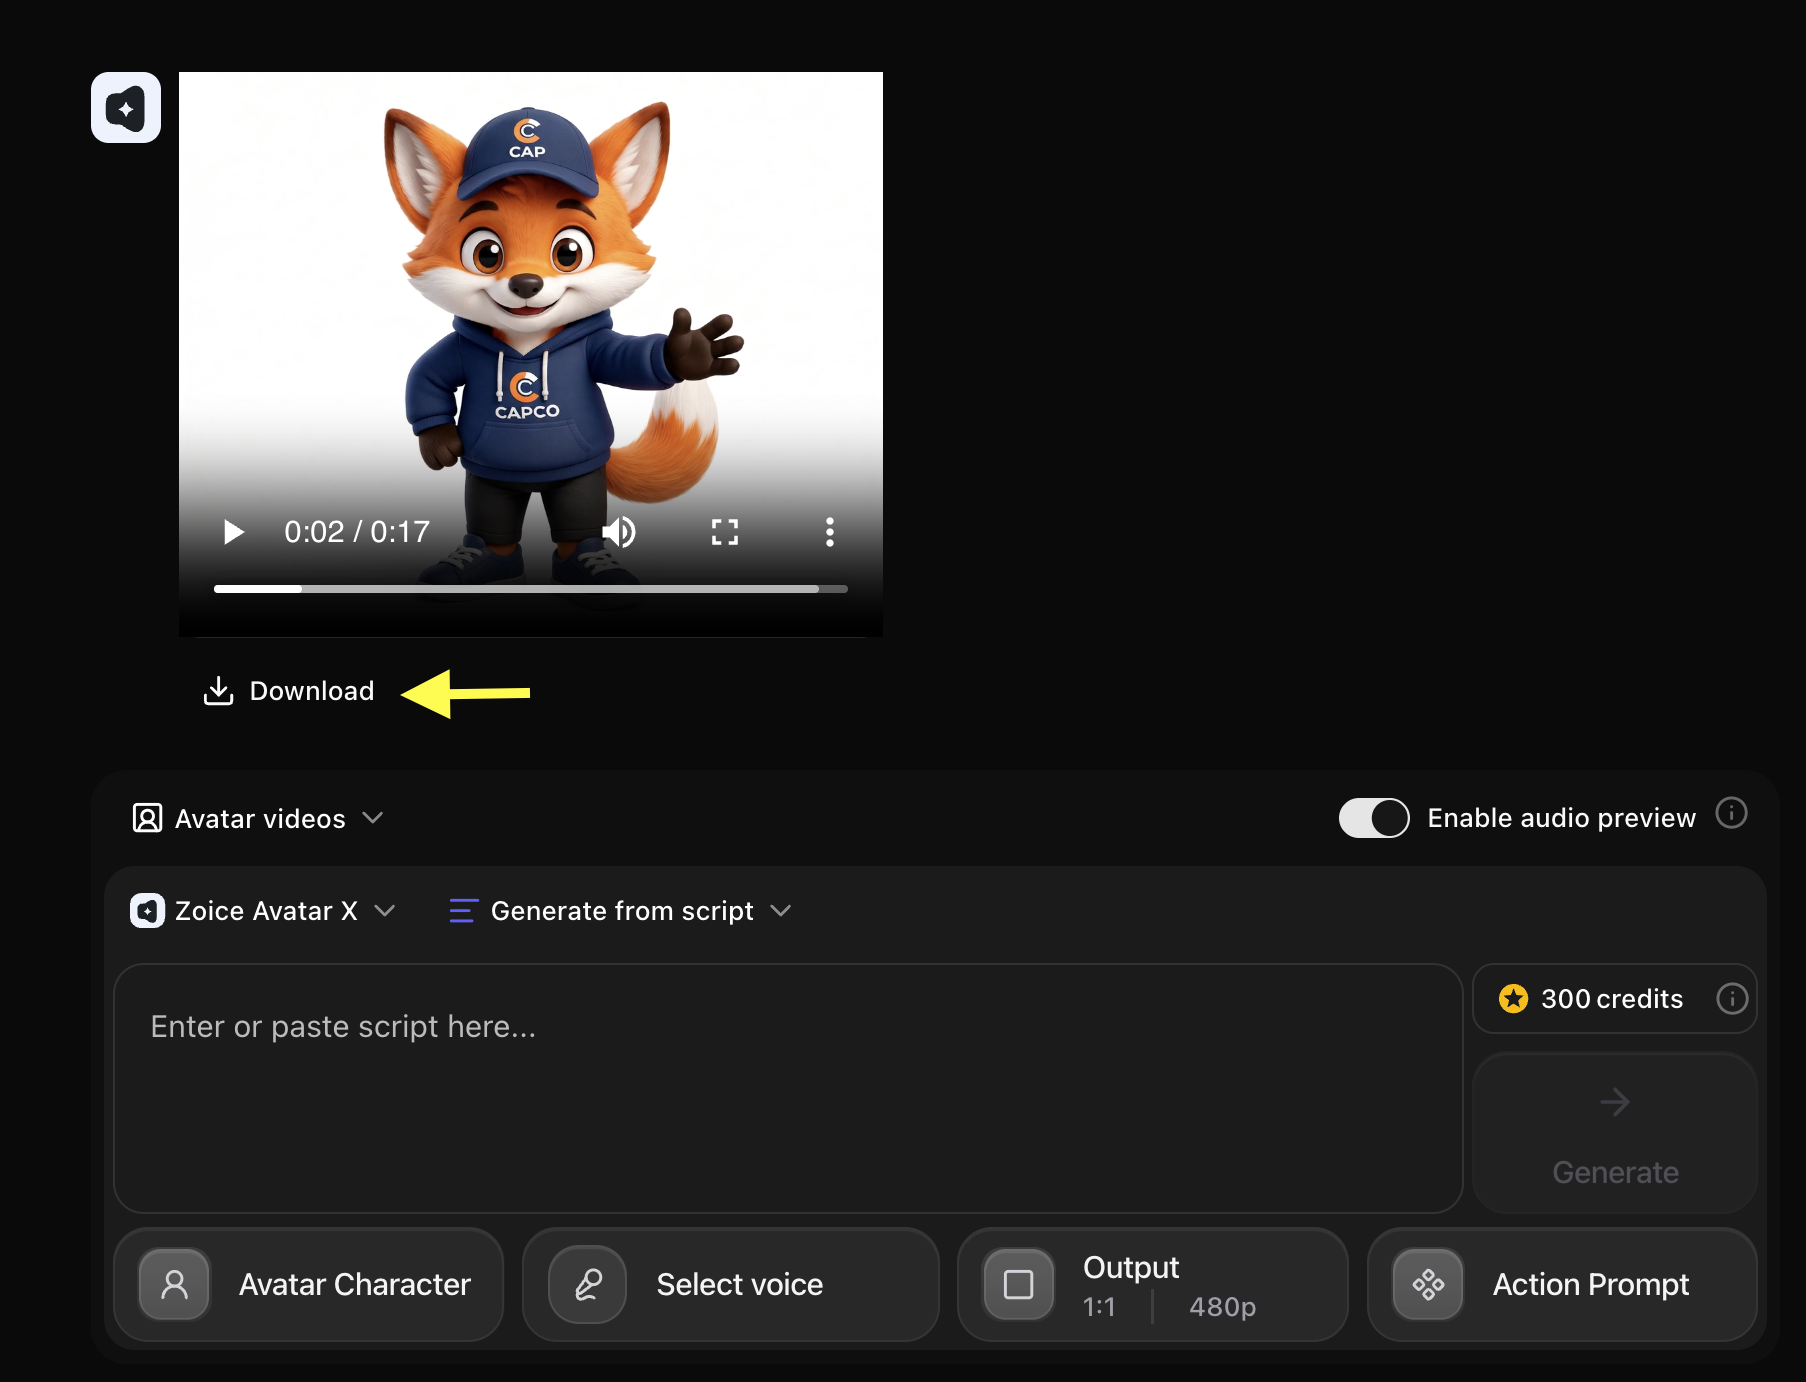1806x1382 pixels.
Task: Show info about Enable audio preview
Action: click(x=1731, y=814)
